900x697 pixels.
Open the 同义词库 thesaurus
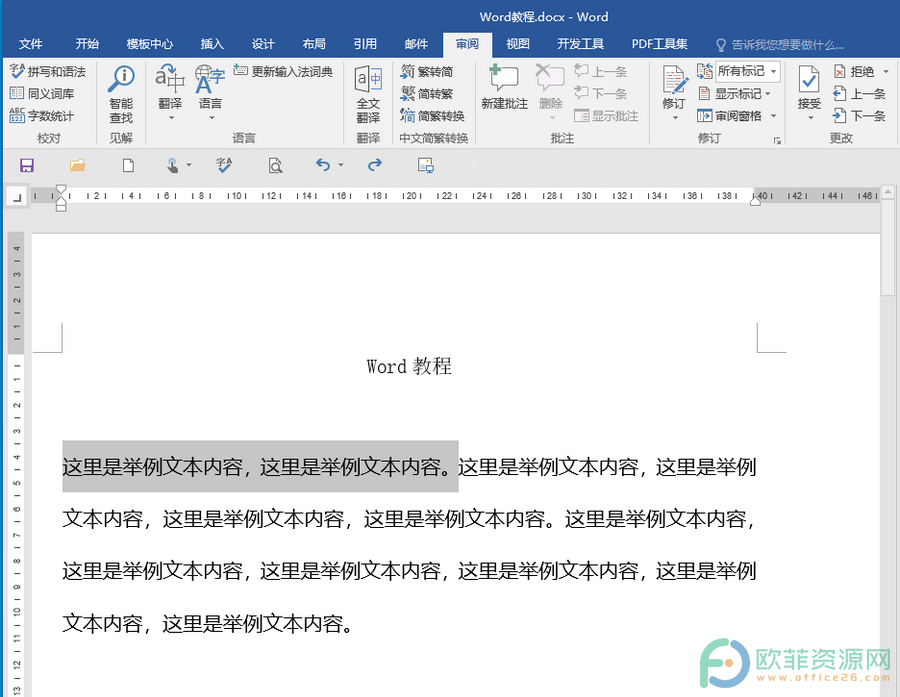[x=42, y=94]
